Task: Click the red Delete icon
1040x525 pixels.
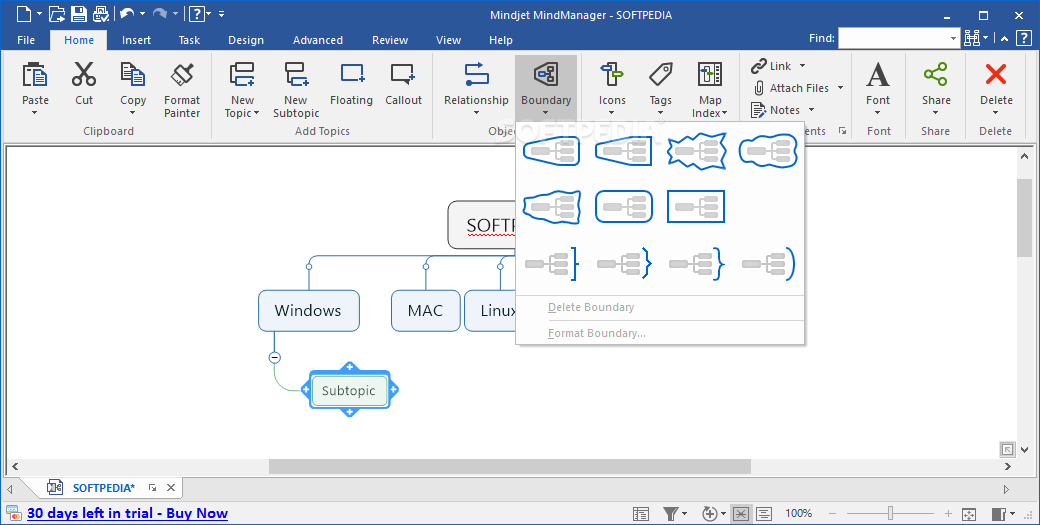Action: (x=996, y=75)
